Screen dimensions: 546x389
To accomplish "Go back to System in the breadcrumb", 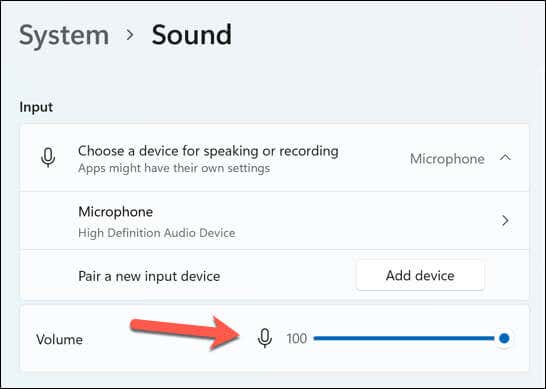I will pyautogui.click(x=64, y=35).
